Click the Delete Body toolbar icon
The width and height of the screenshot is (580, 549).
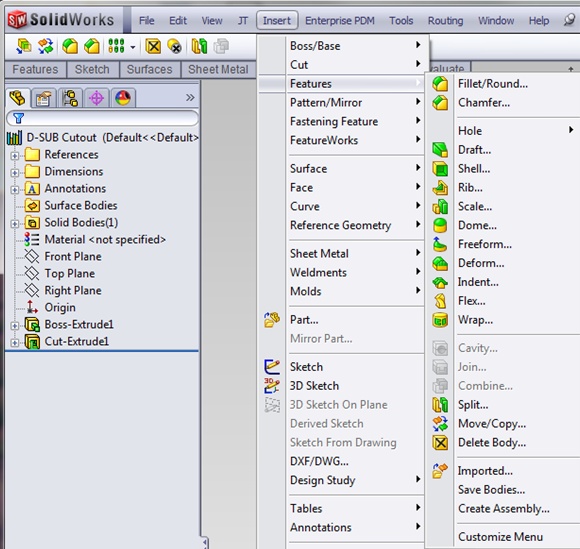point(153,47)
